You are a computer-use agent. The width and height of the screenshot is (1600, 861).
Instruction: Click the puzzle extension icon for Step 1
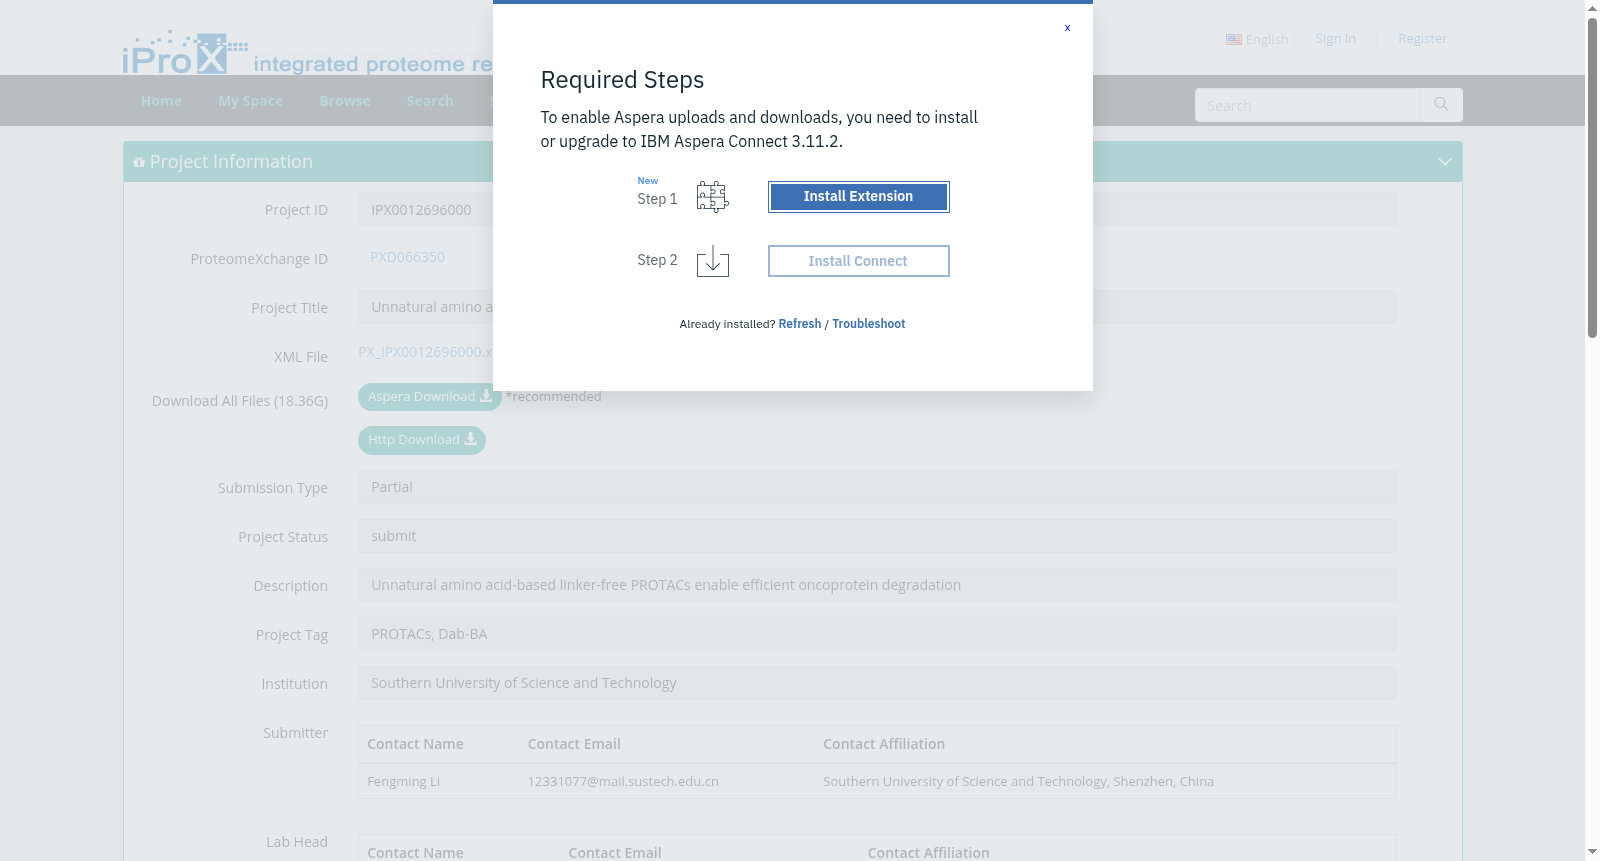pyautogui.click(x=712, y=197)
